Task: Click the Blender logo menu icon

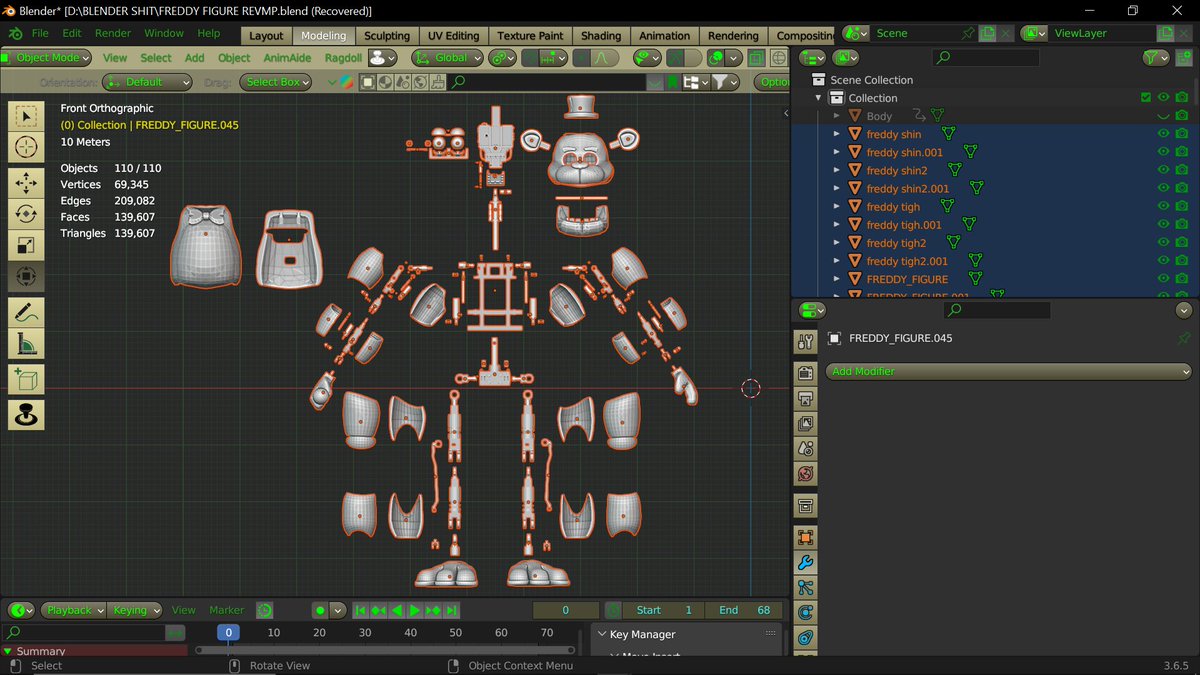Action: point(15,33)
